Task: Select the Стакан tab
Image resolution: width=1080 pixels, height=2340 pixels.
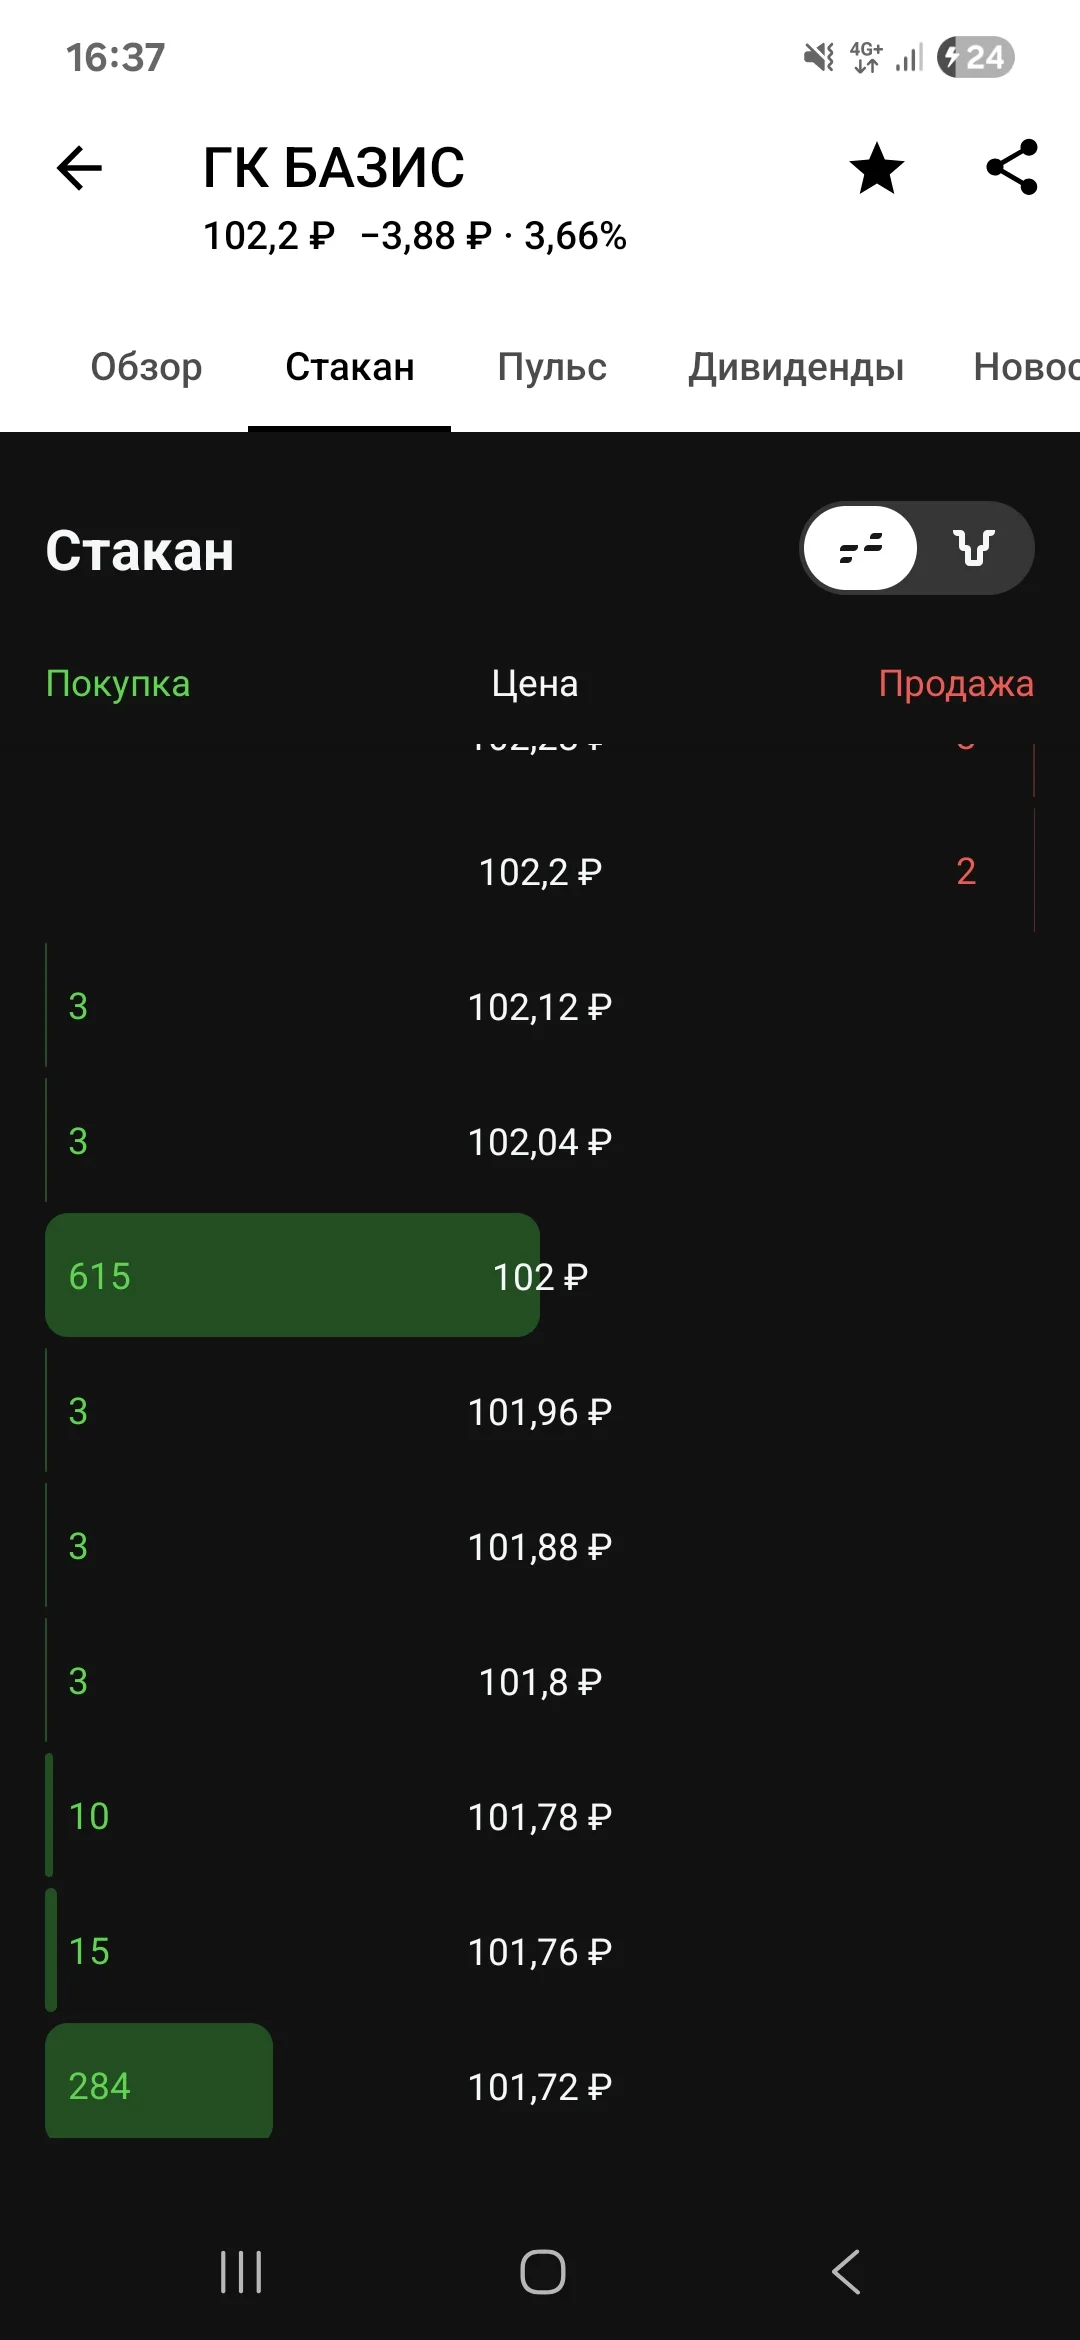Action: click(350, 367)
